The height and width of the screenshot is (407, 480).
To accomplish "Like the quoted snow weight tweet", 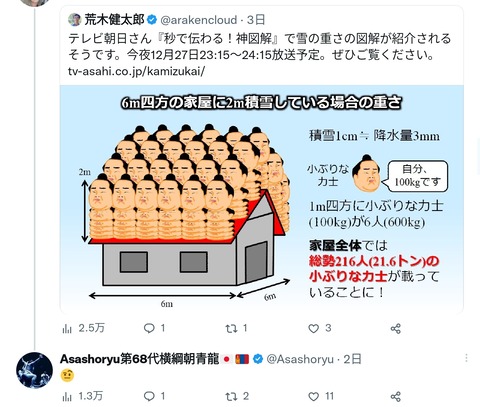I will coord(319,329).
